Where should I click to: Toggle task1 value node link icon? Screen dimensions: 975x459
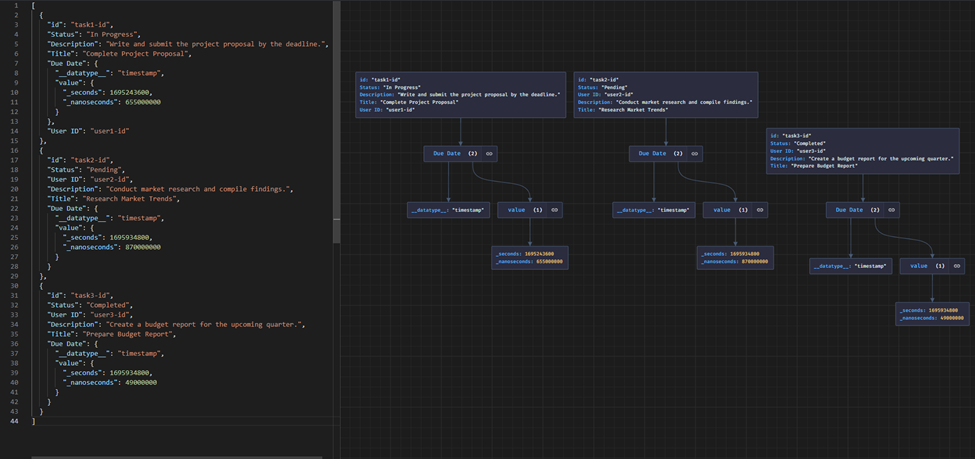click(554, 210)
